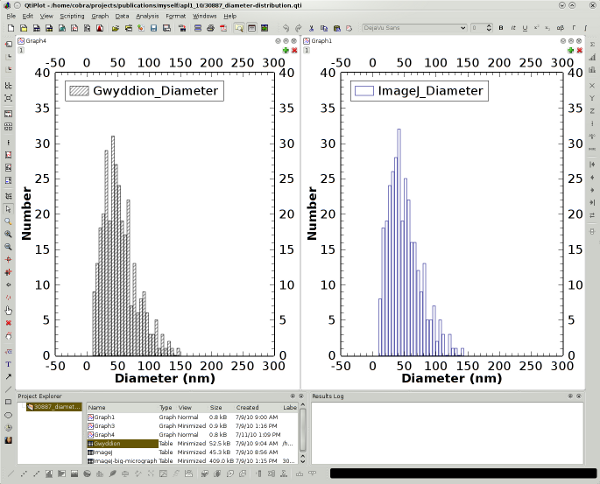Image resolution: width=600 pixels, height=484 pixels.
Task: Open the Edit menu
Action: pyautogui.click(x=28, y=16)
